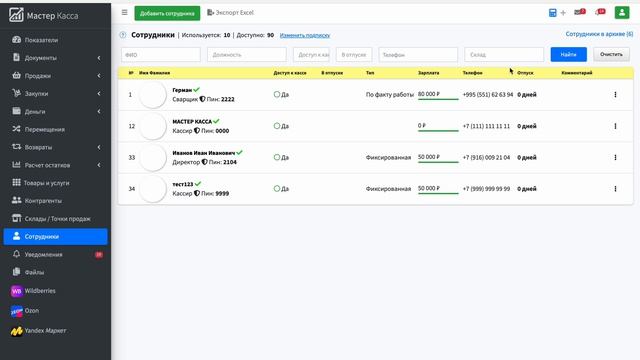
Task: Open the Склад filter field
Action: coord(504,55)
